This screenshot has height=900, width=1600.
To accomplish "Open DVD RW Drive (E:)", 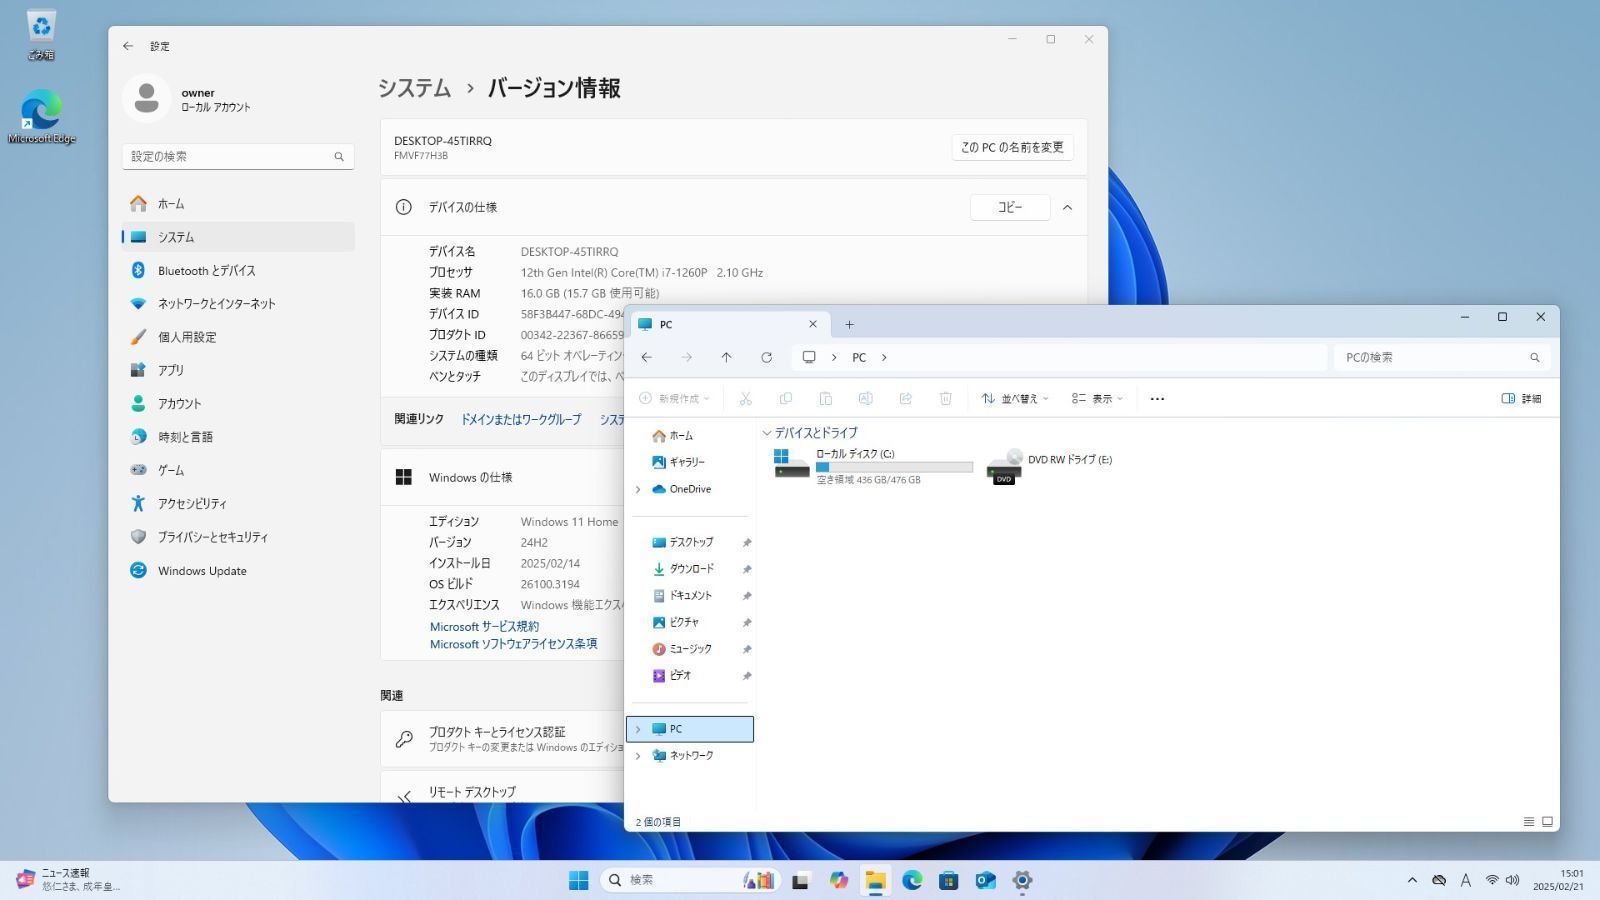I will pos(1049,466).
